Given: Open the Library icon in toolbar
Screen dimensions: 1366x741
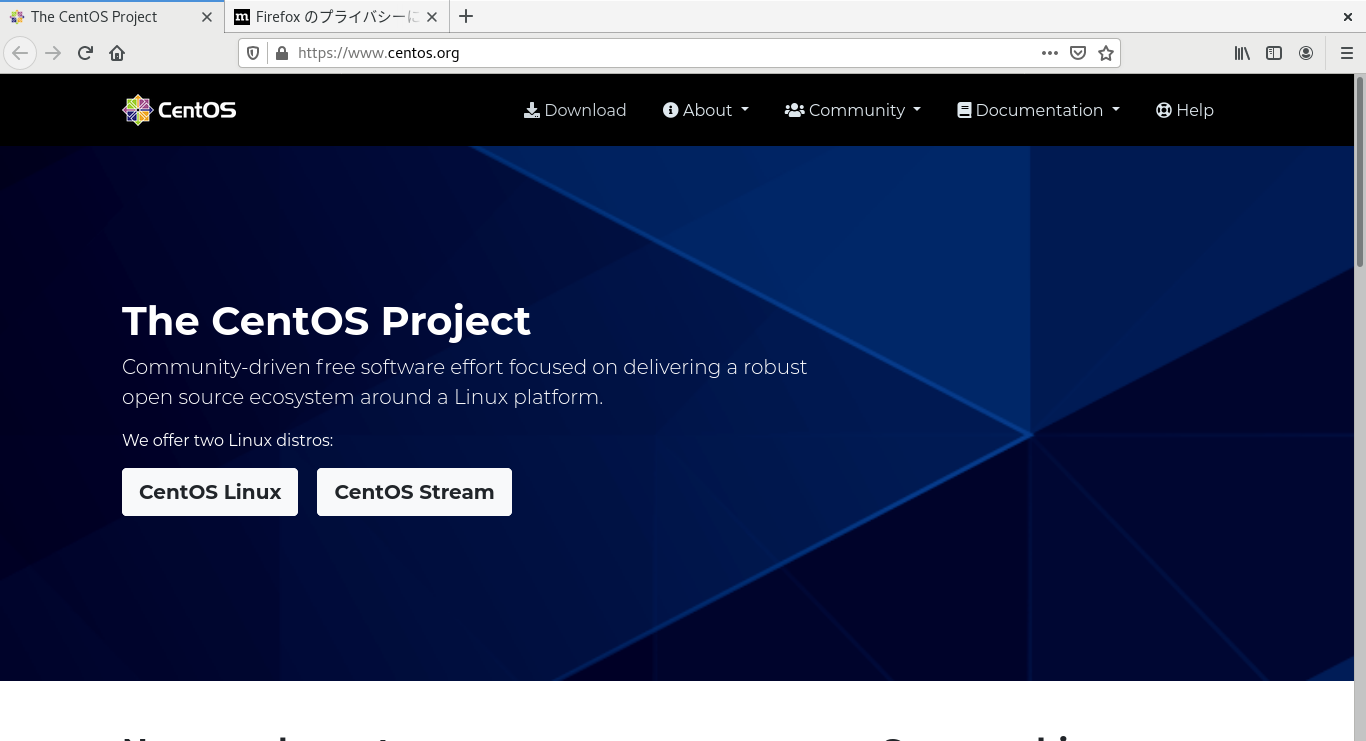Looking at the screenshot, I should pos(1242,53).
